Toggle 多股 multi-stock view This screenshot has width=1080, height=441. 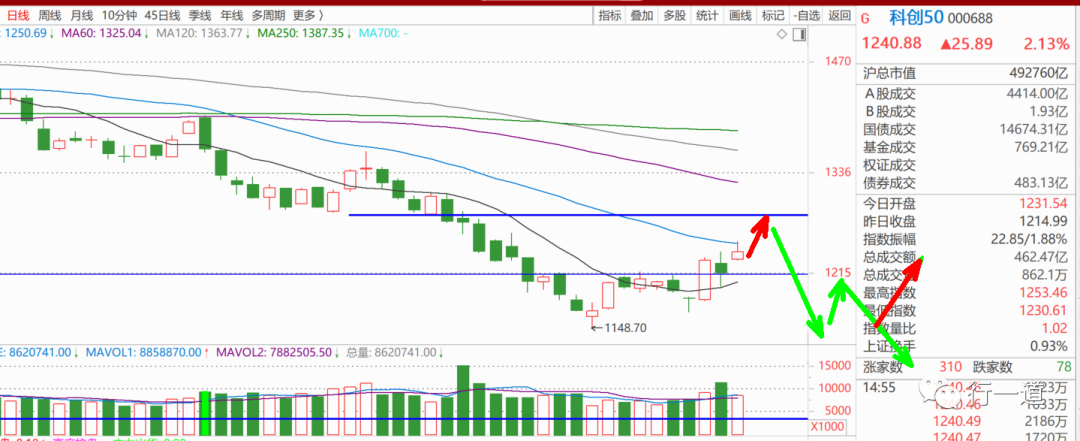coord(674,15)
